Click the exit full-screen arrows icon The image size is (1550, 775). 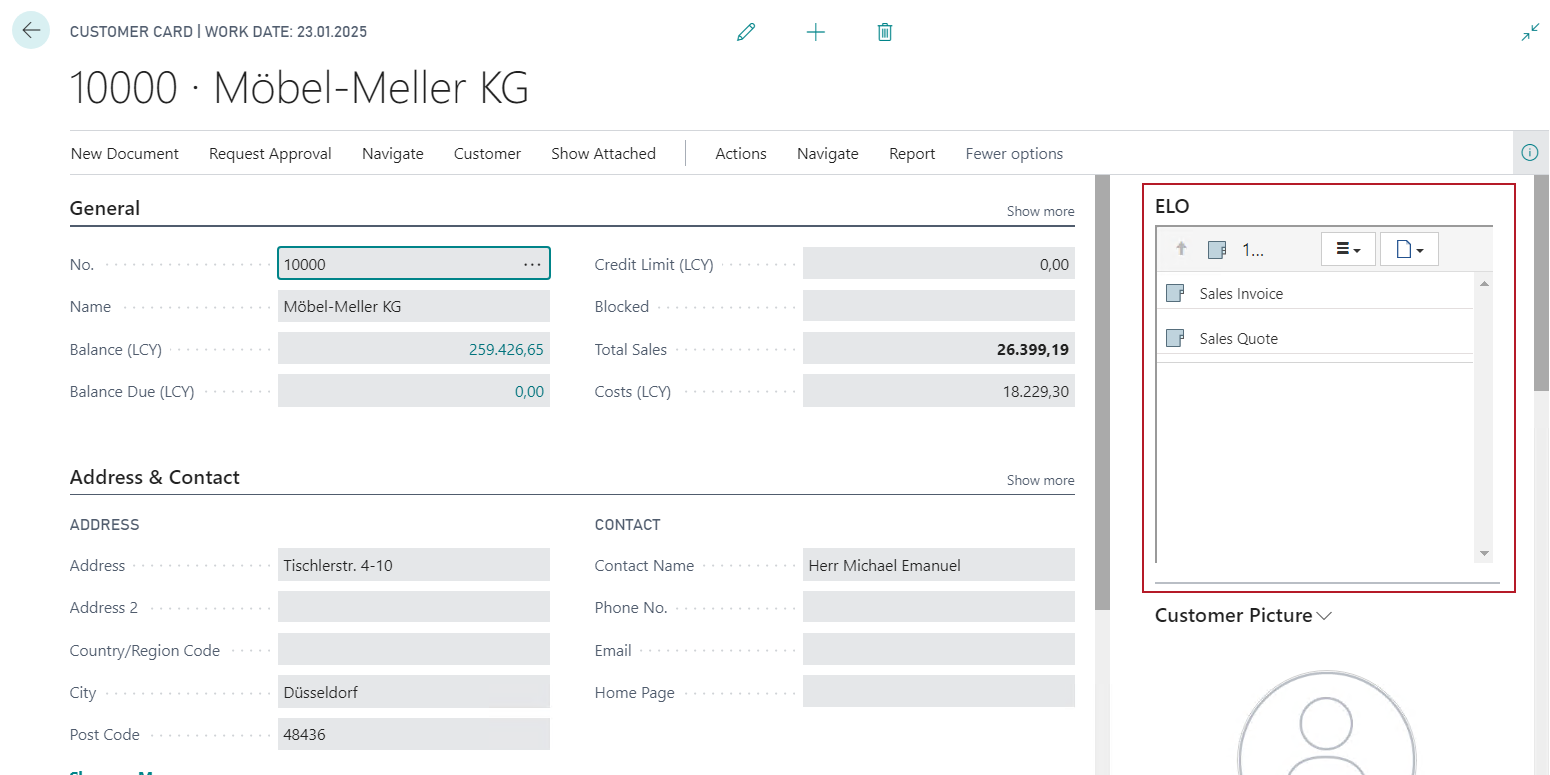click(x=1530, y=31)
